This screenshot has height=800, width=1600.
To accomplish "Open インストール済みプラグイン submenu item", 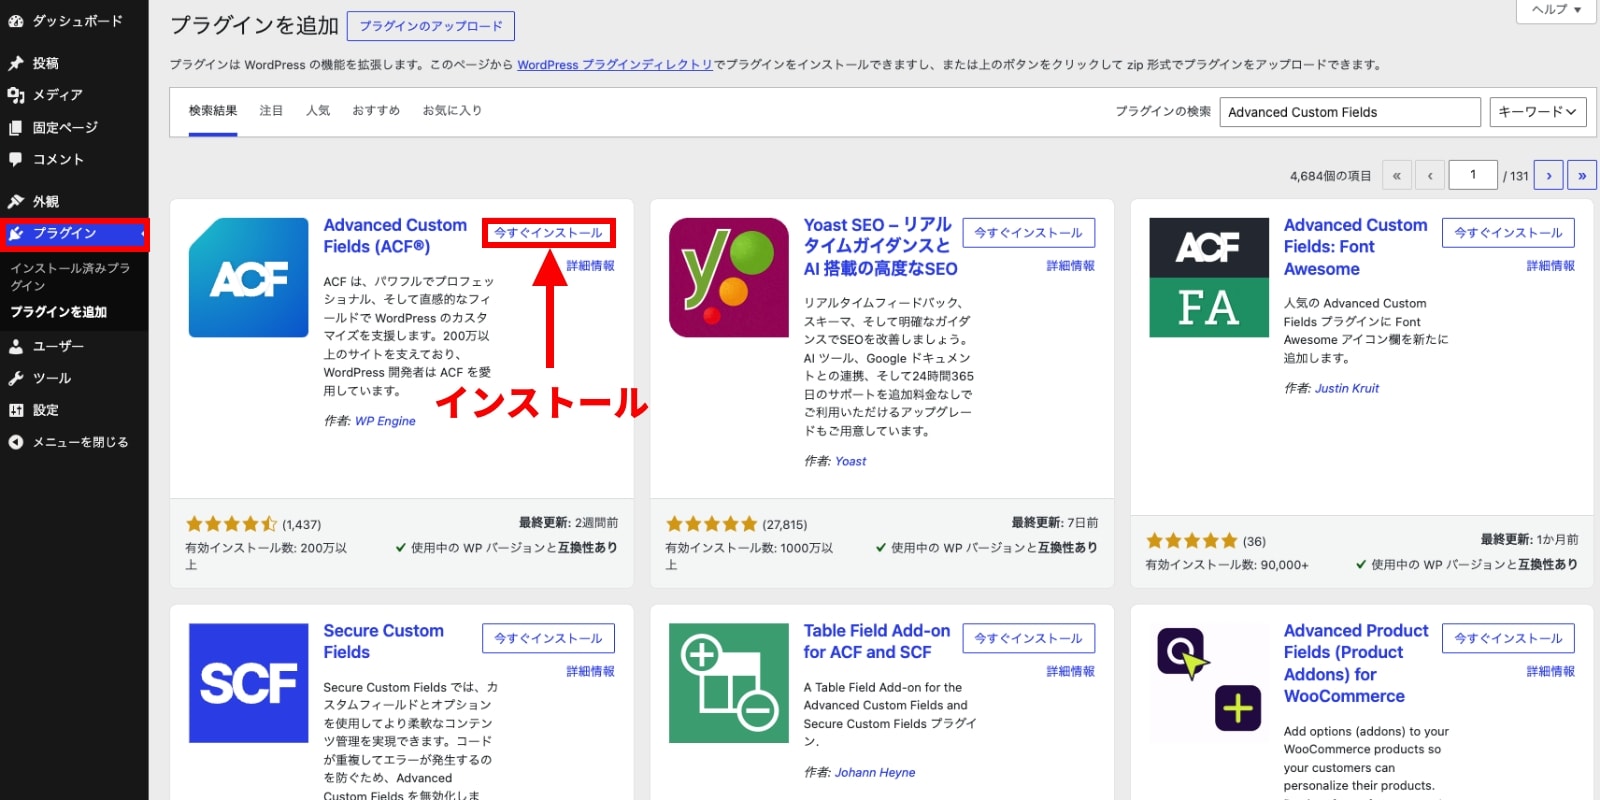I will point(70,277).
